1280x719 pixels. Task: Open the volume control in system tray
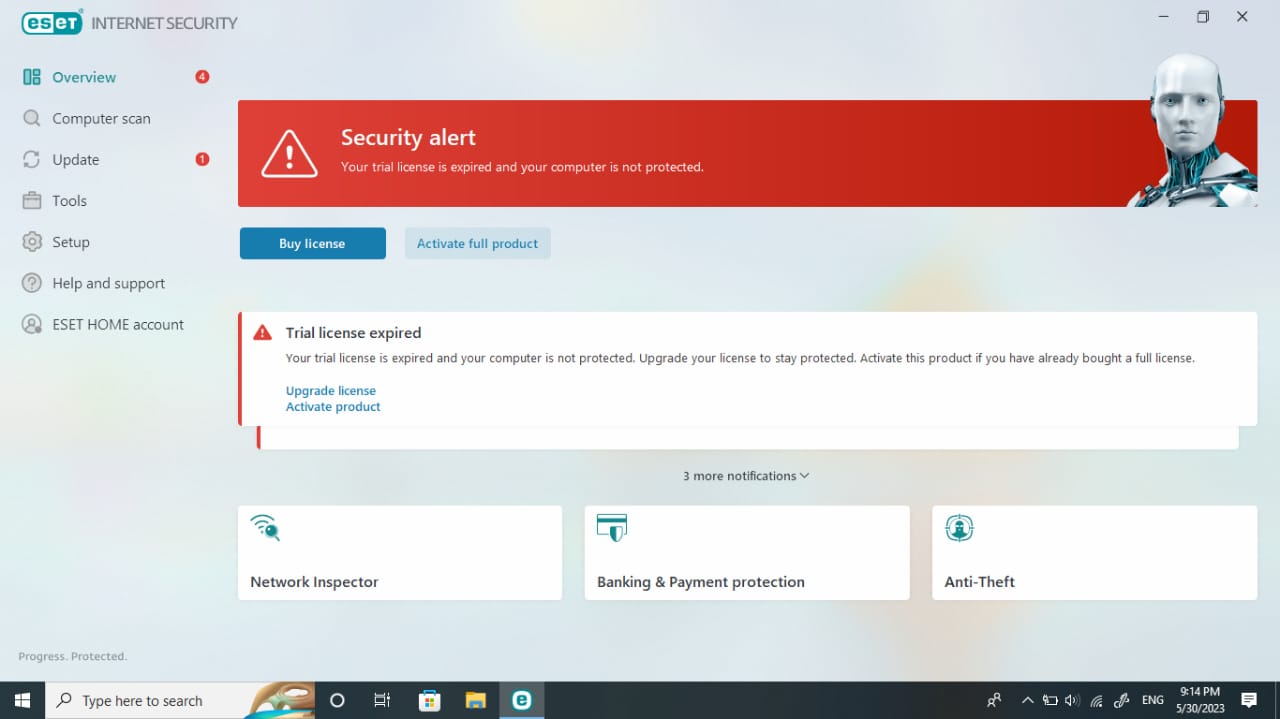tap(1073, 700)
